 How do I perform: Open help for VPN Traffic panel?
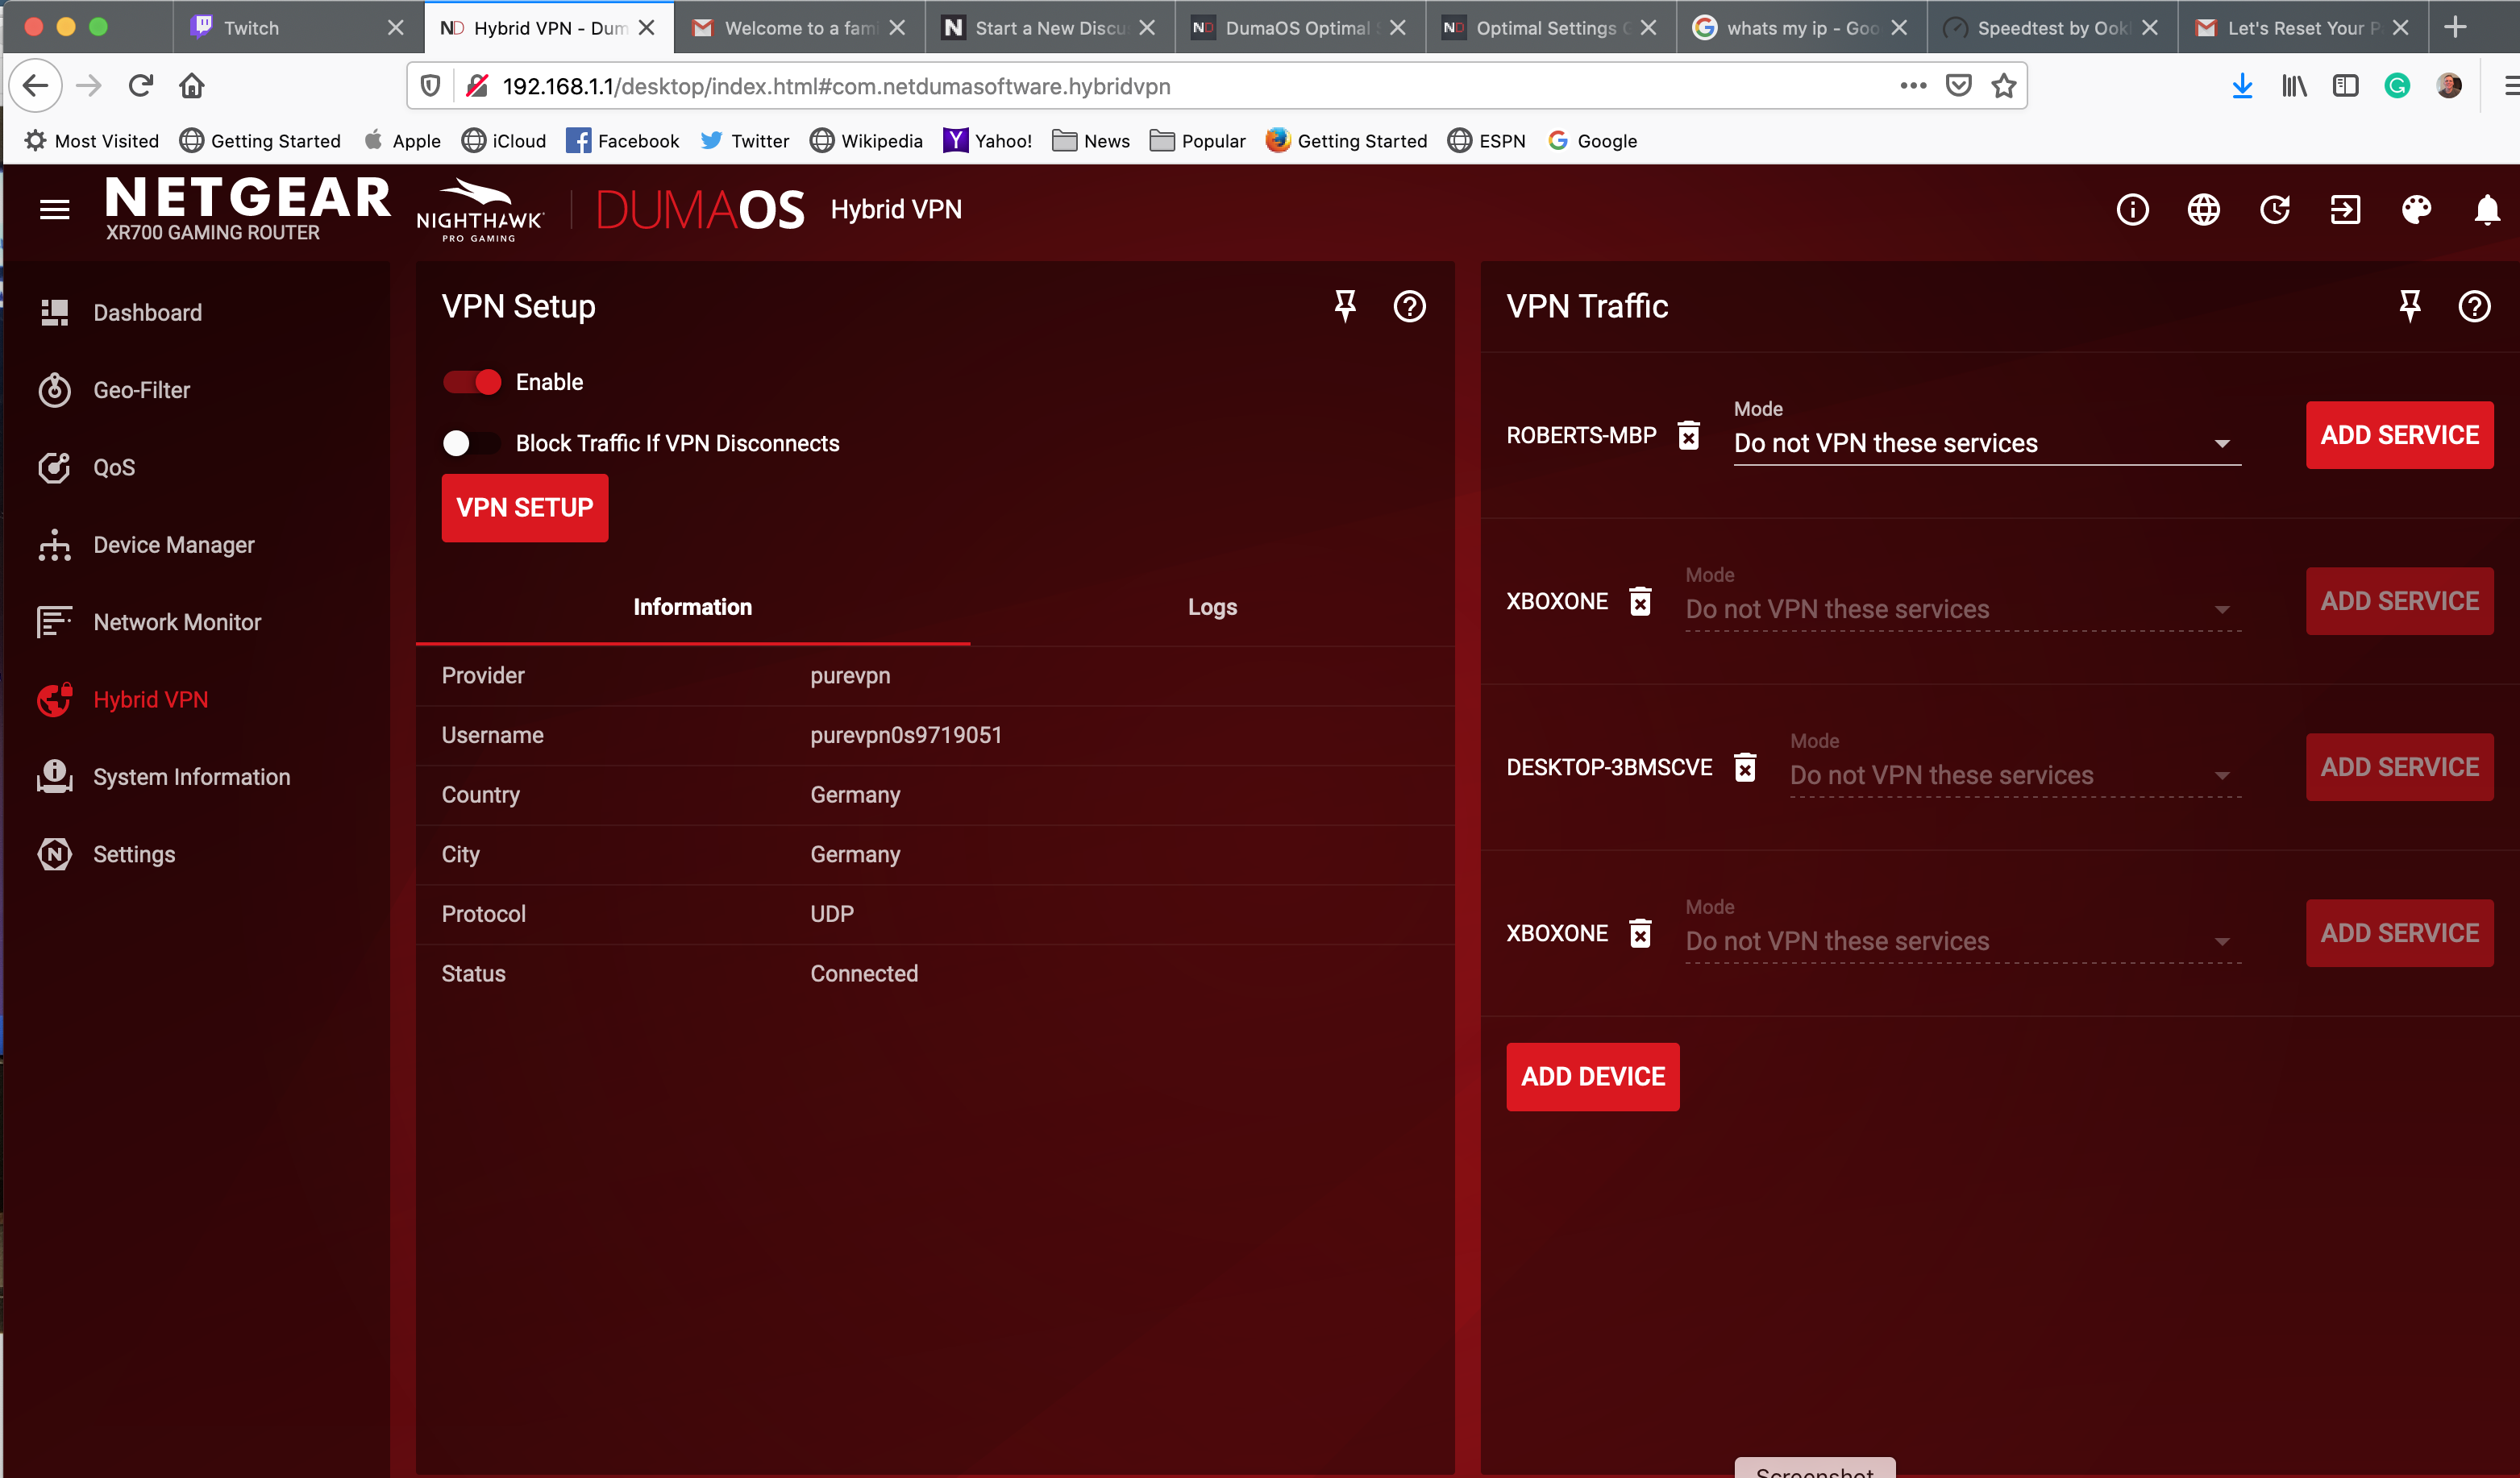click(x=2474, y=306)
